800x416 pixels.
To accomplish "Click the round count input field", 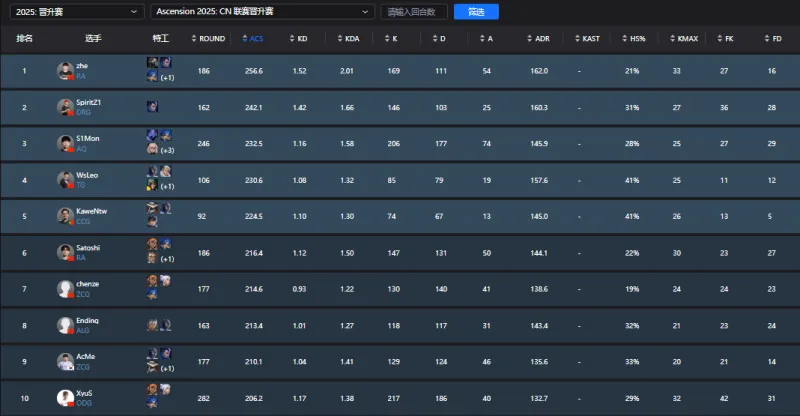I will [x=414, y=12].
